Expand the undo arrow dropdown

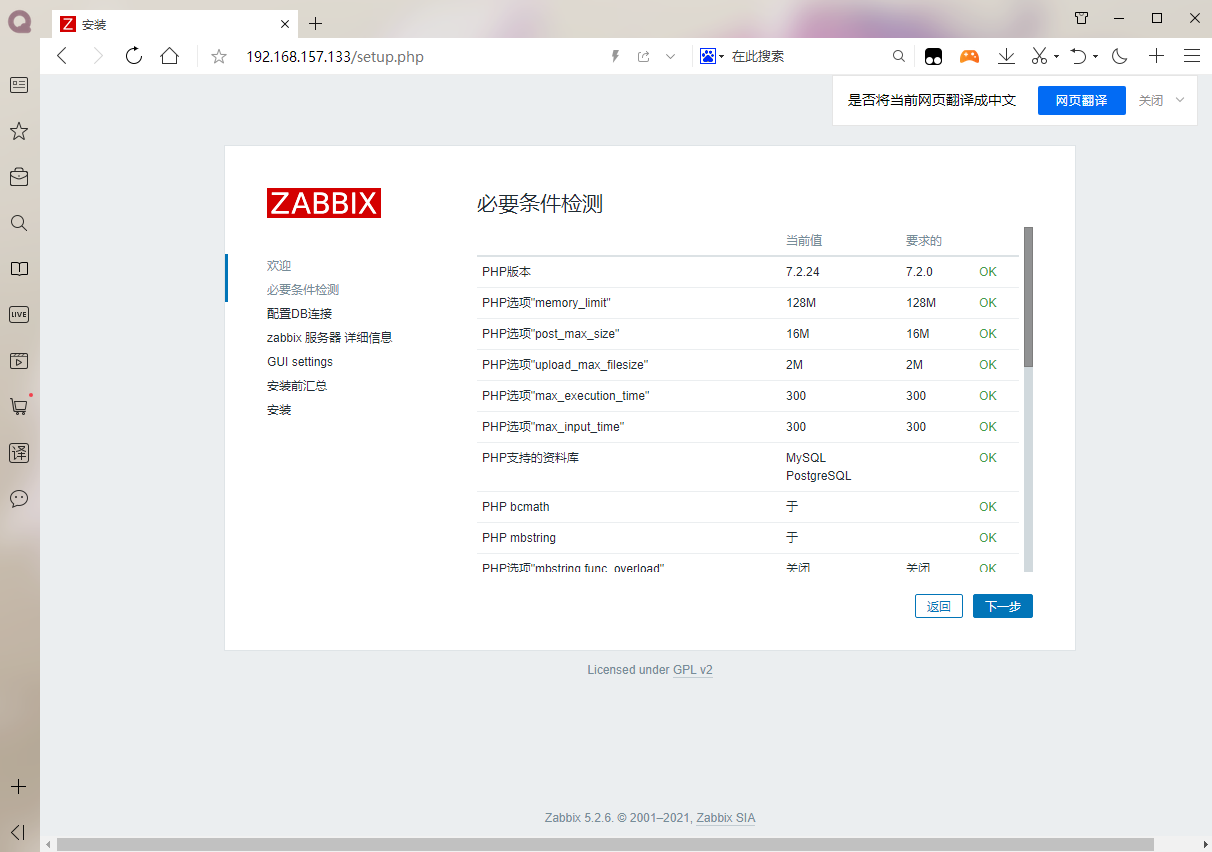[1095, 57]
